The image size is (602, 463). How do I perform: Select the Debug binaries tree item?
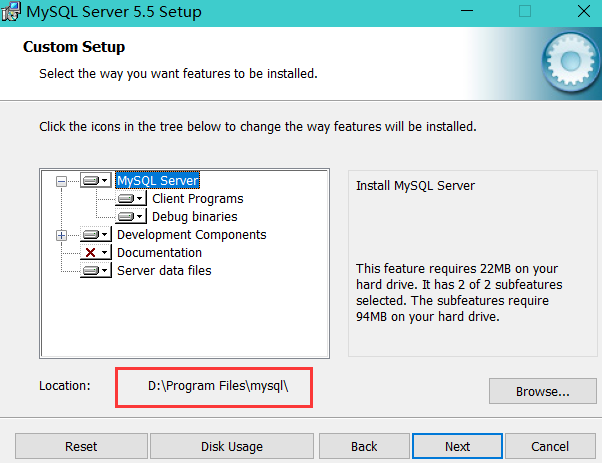(195, 217)
